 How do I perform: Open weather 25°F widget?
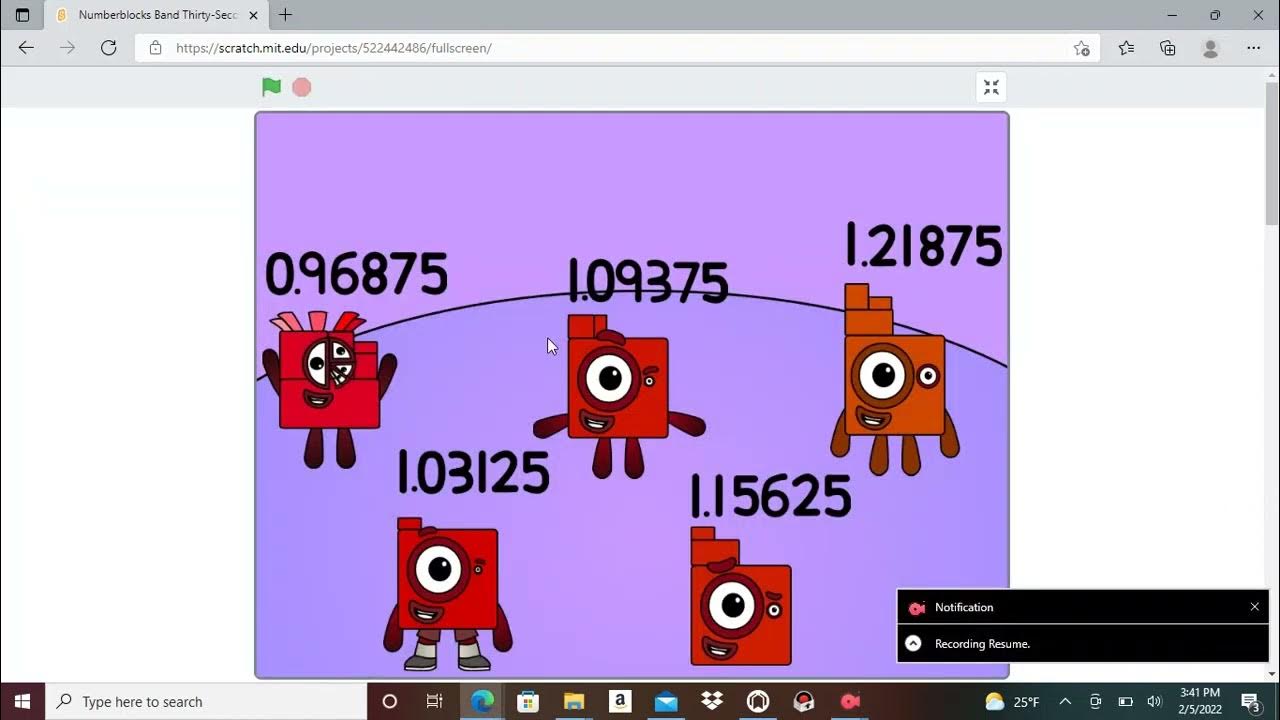[x=1012, y=701]
